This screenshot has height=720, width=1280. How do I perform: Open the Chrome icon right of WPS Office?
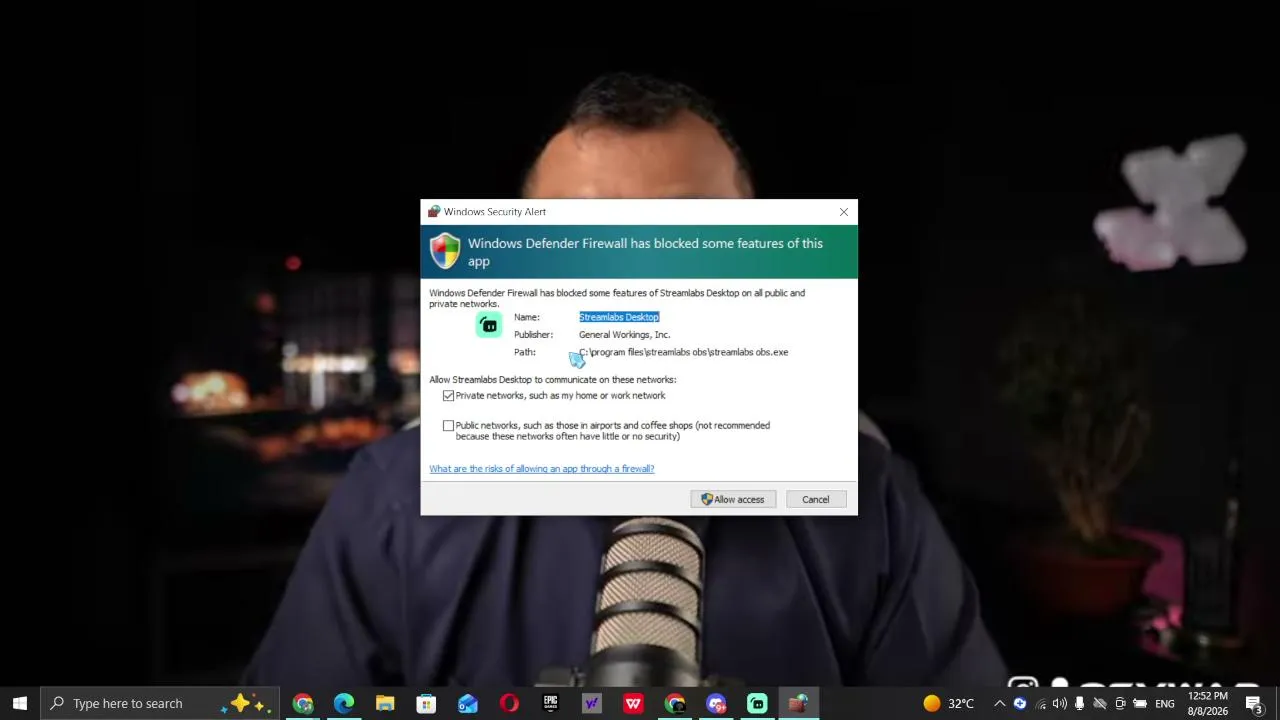(x=675, y=703)
